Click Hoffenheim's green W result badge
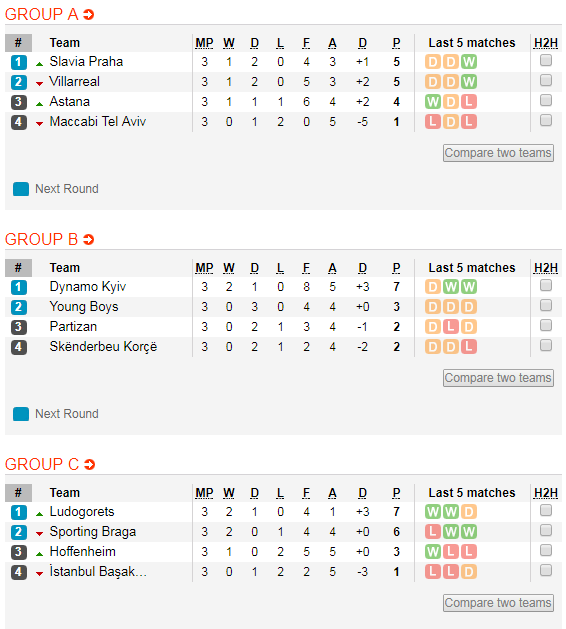 433,552
